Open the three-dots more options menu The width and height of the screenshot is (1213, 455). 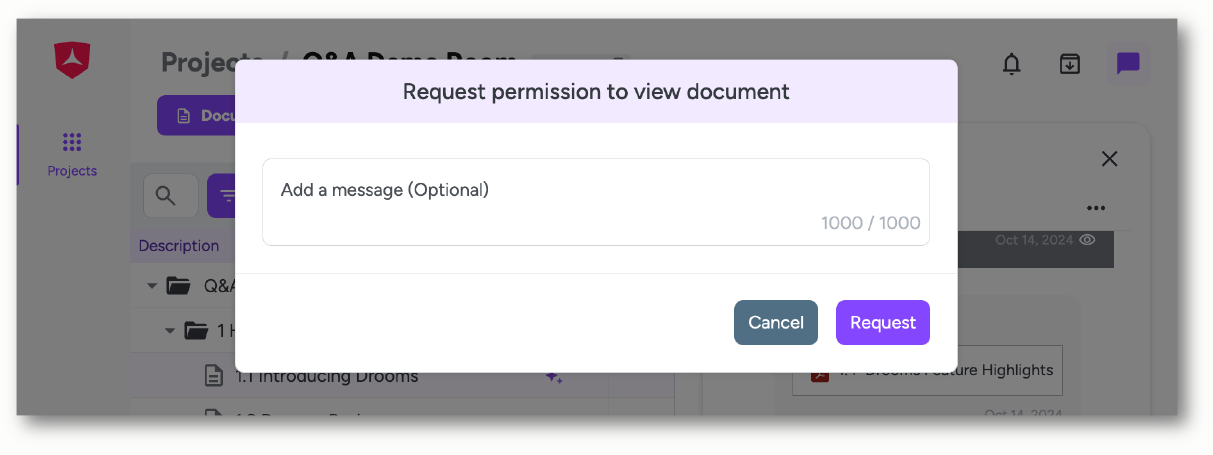pos(1096,208)
